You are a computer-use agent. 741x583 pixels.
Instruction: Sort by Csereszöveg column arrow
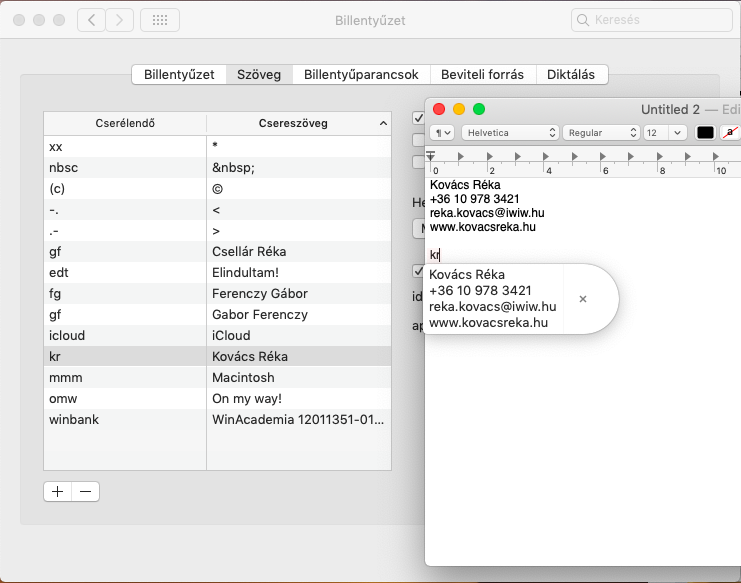coord(383,123)
